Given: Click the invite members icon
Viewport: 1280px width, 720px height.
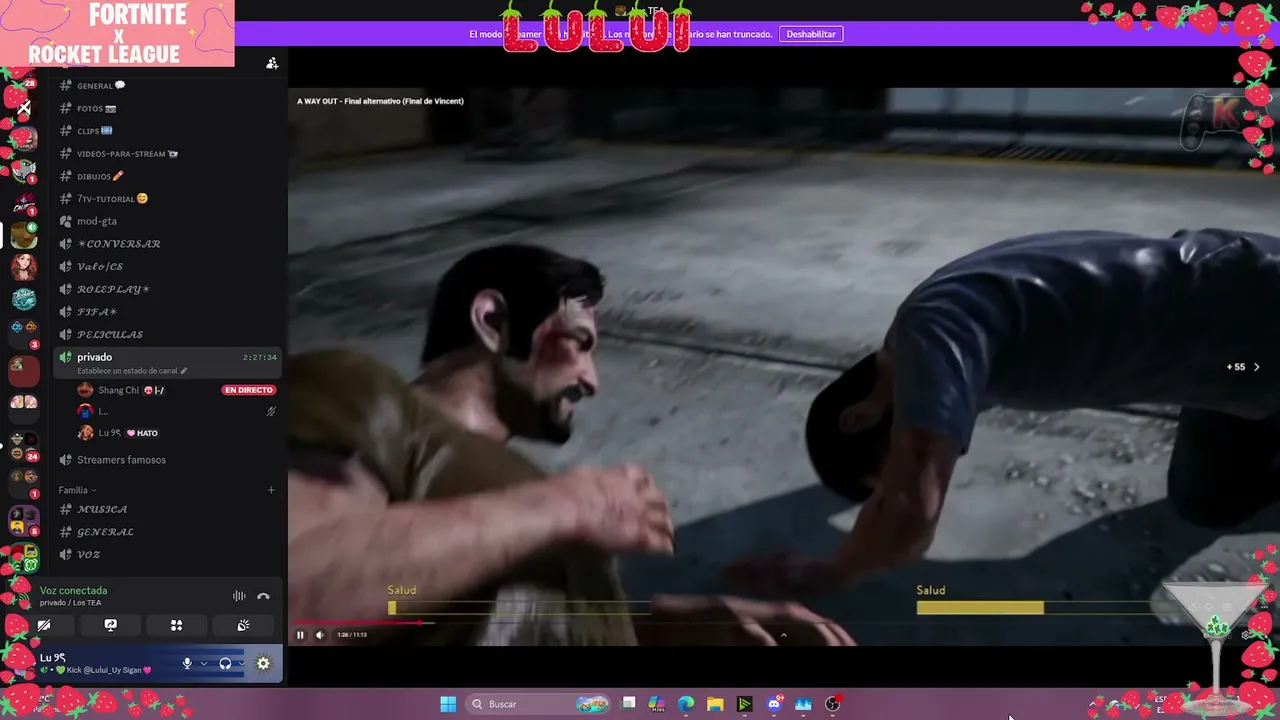Looking at the screenshot, I should (x=272, y=63).
